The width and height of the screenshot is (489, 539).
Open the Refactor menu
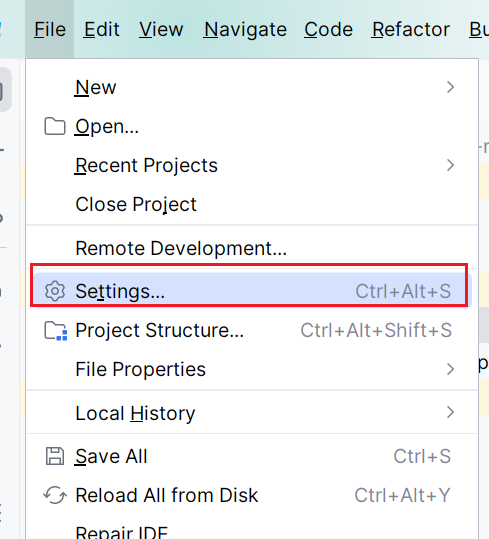pyautogui.click(x=411, y=30)
